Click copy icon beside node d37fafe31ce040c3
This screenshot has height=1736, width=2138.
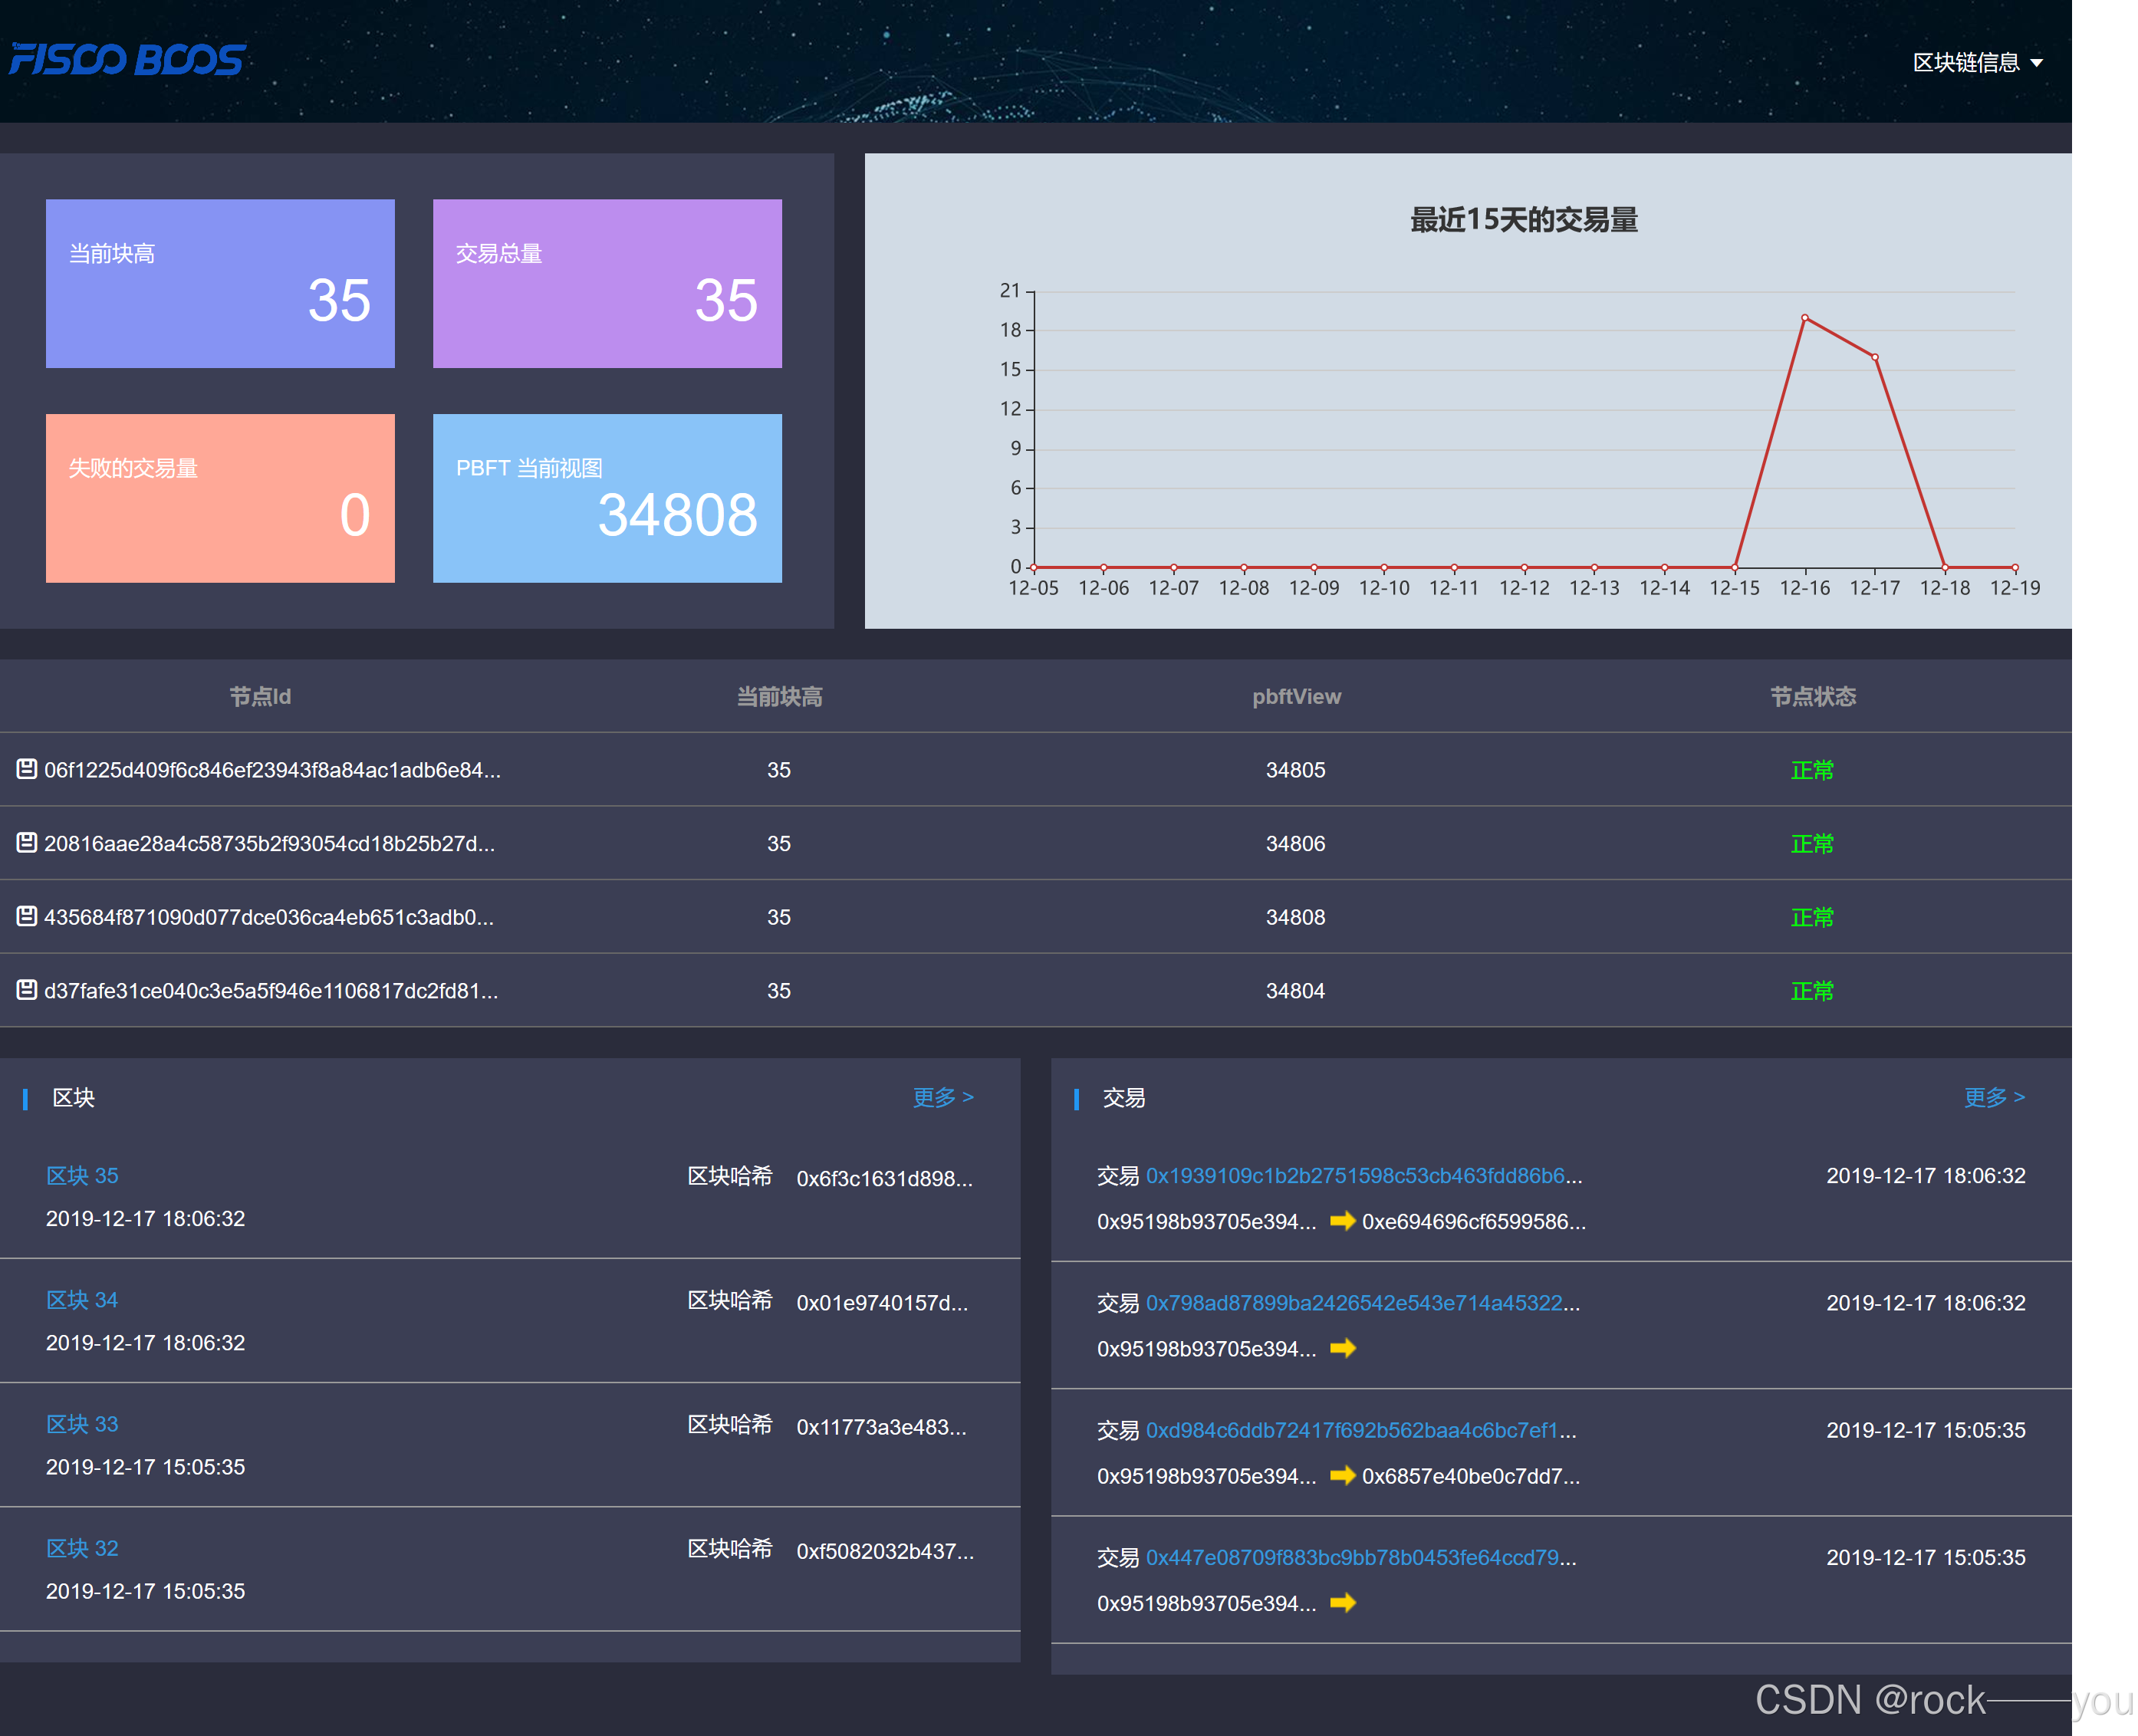(27, 990)
